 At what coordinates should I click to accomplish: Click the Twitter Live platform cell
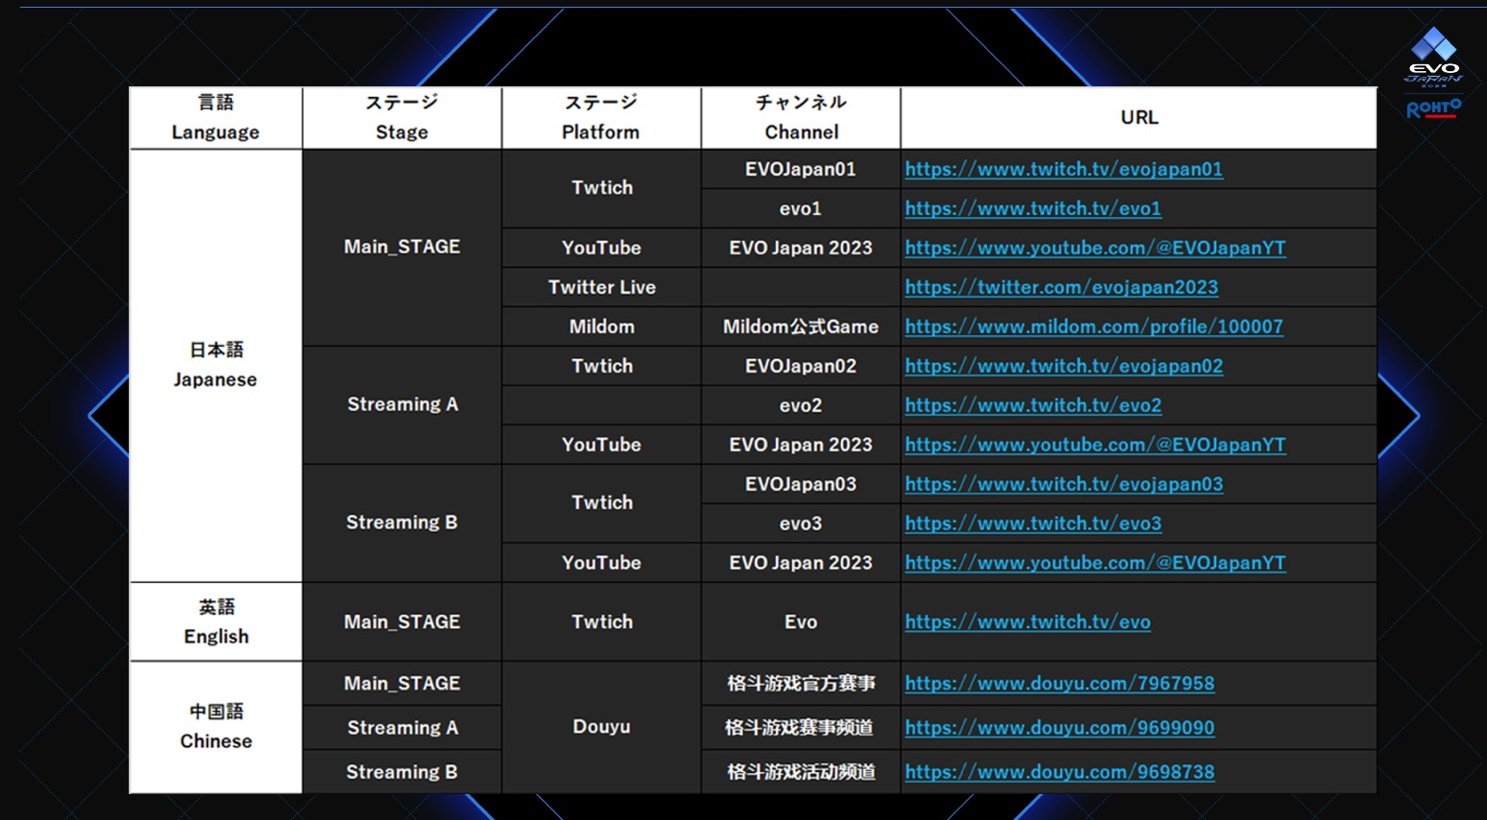pyautogui.click(x=601, y=287)
